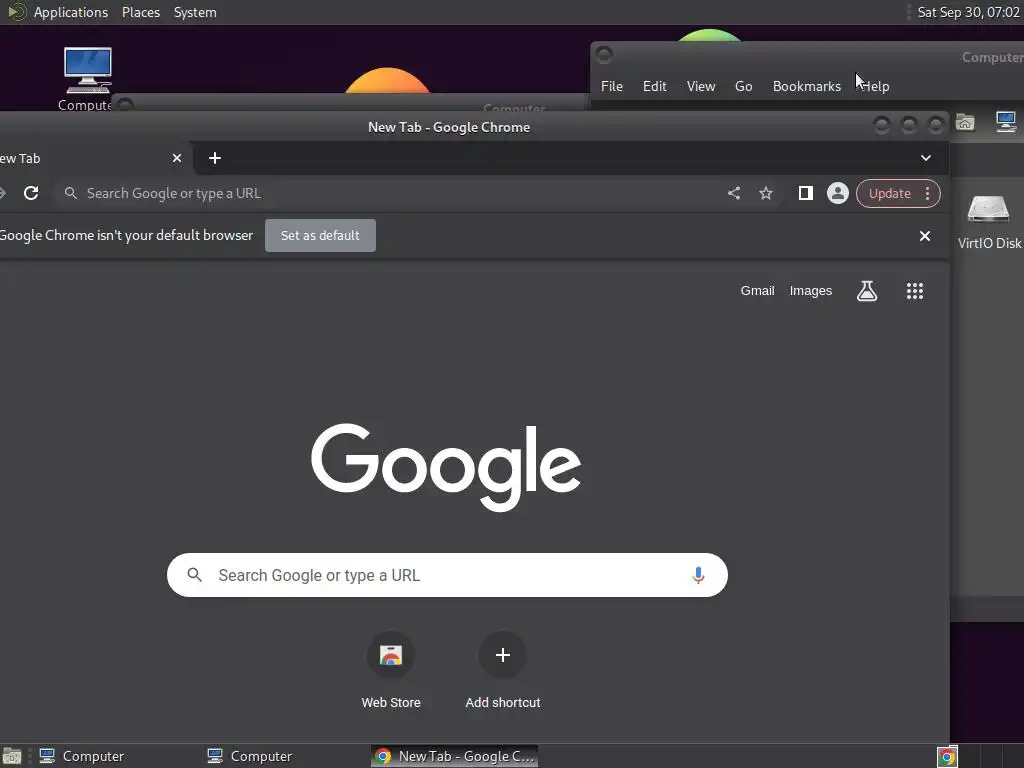Image resolution: width=1024 pixels, height=768 pixels.
Task: Click the clock showing Sat Sep 30
Action: pyautogui.click(x=968, y=12)
